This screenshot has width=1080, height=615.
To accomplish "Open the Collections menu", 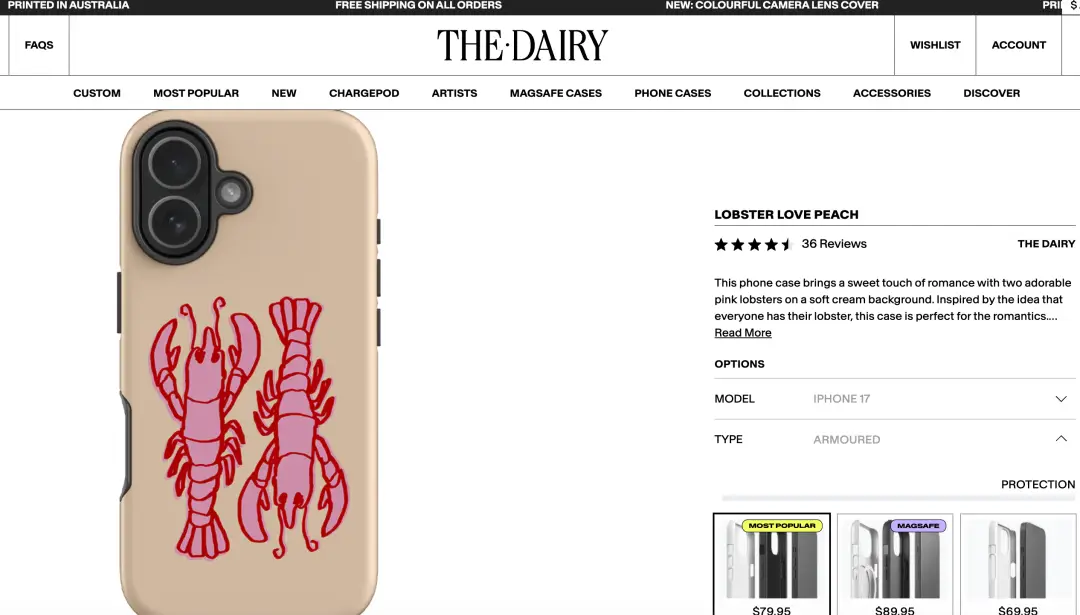I will (782, 93).
